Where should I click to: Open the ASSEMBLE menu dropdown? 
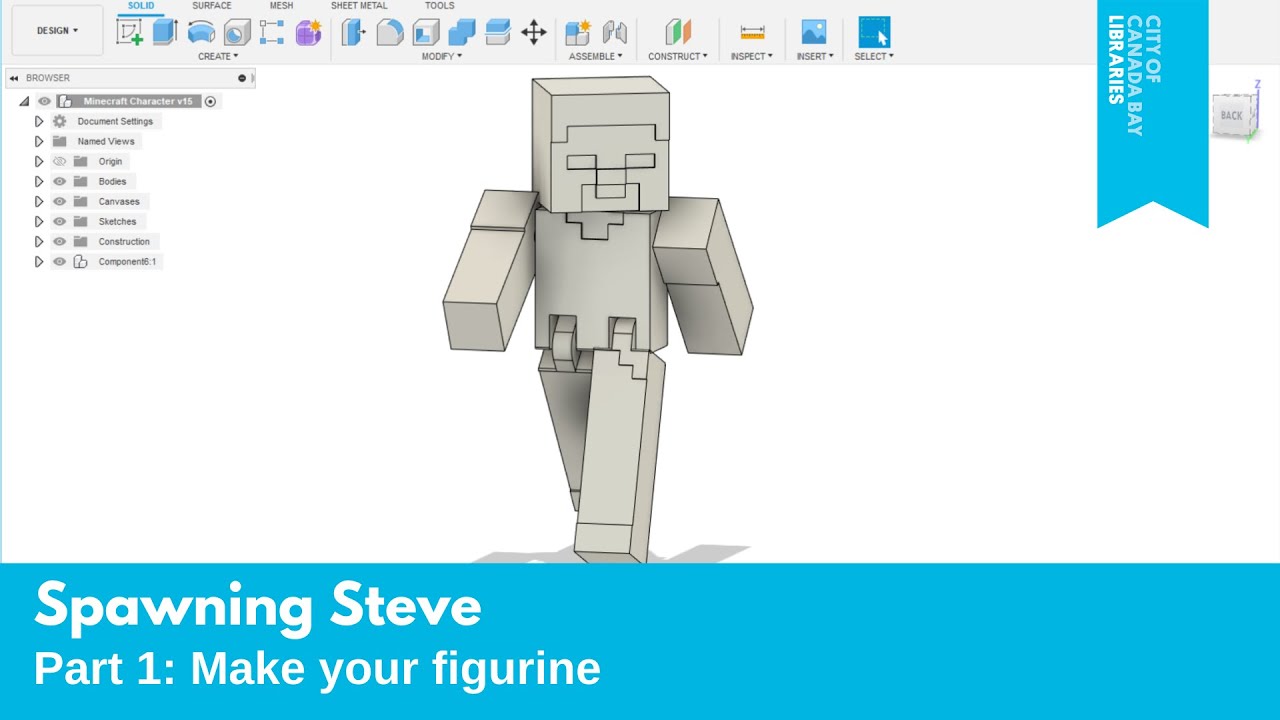click(596, 56)
